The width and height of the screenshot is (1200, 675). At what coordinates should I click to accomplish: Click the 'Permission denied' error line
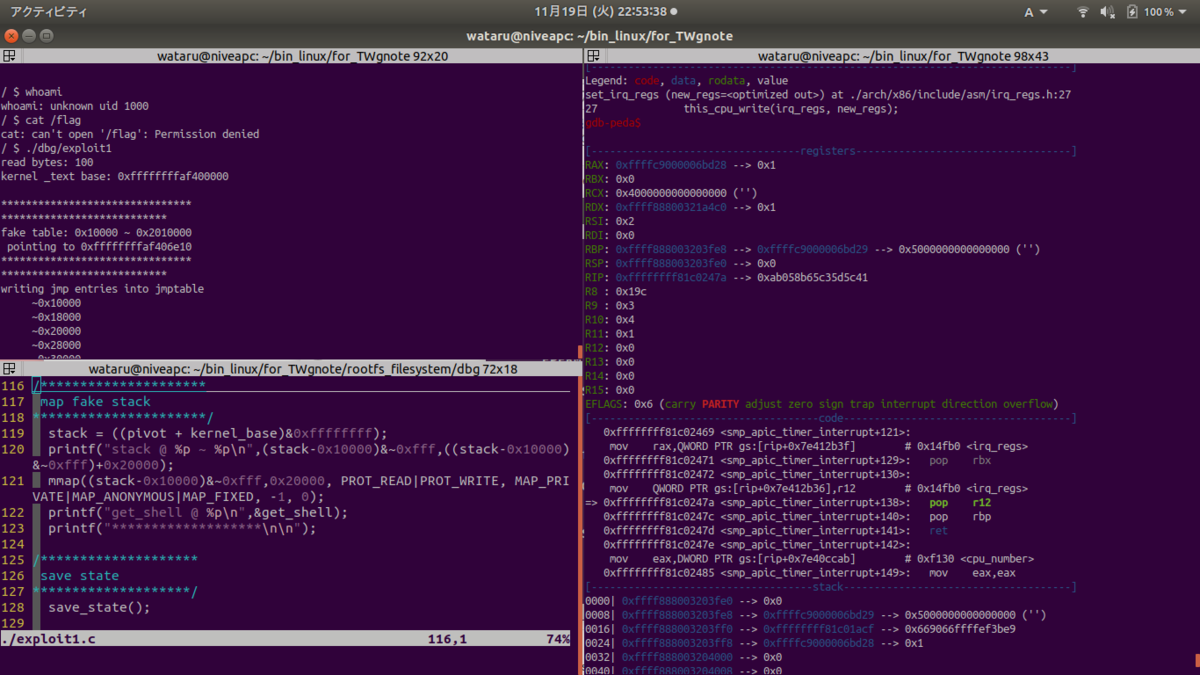[130, 134]
